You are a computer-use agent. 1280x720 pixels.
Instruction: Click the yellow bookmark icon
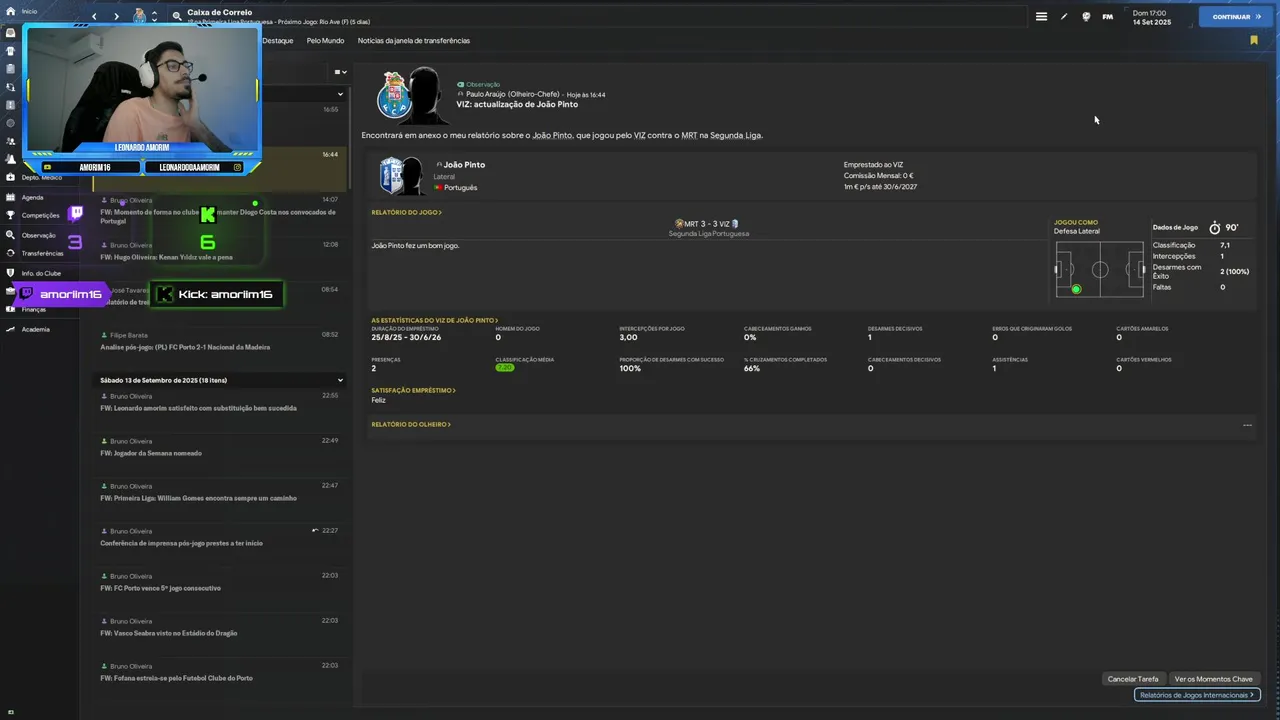pos(1253,40)
